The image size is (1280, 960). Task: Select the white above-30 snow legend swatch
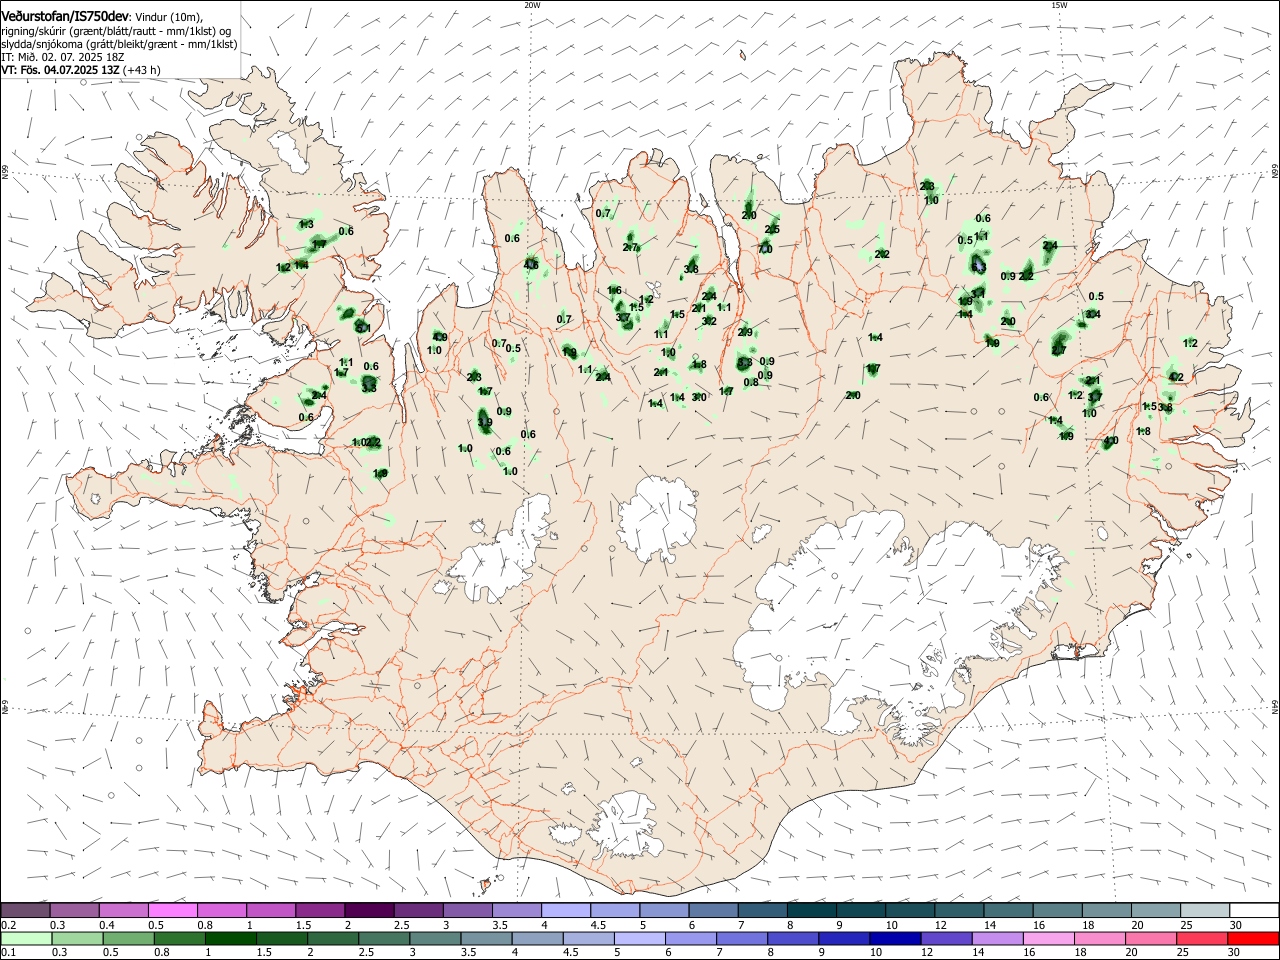(x=1252, y=910)
